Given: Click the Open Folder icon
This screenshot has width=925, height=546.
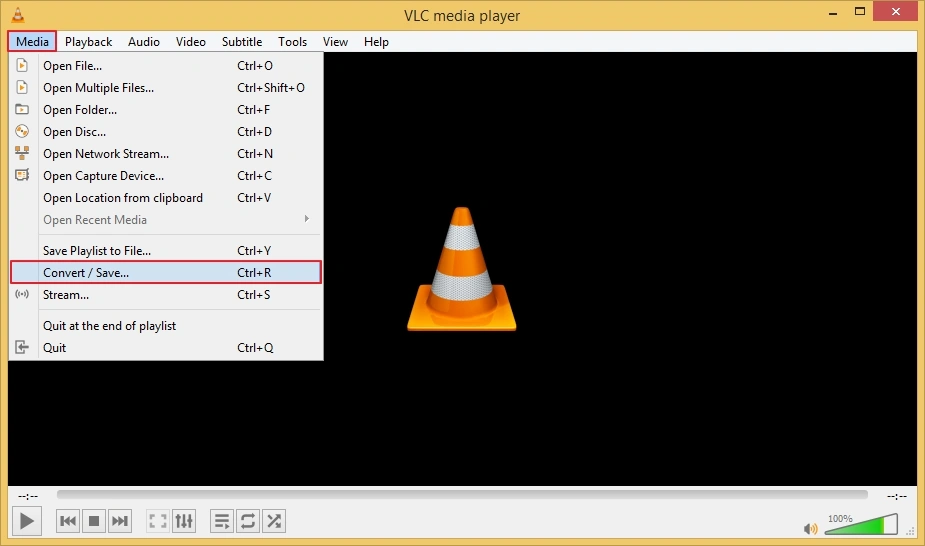Looking at the screenshot, I should tap(22, 109).
